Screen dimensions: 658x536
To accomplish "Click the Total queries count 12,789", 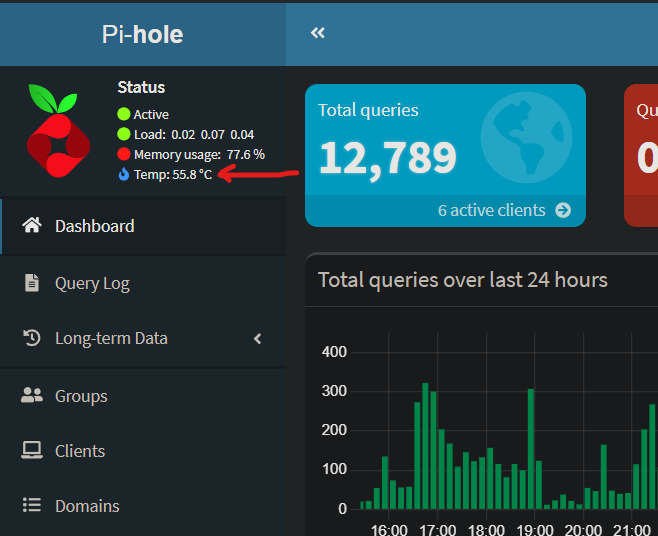I will click(388, 159).
